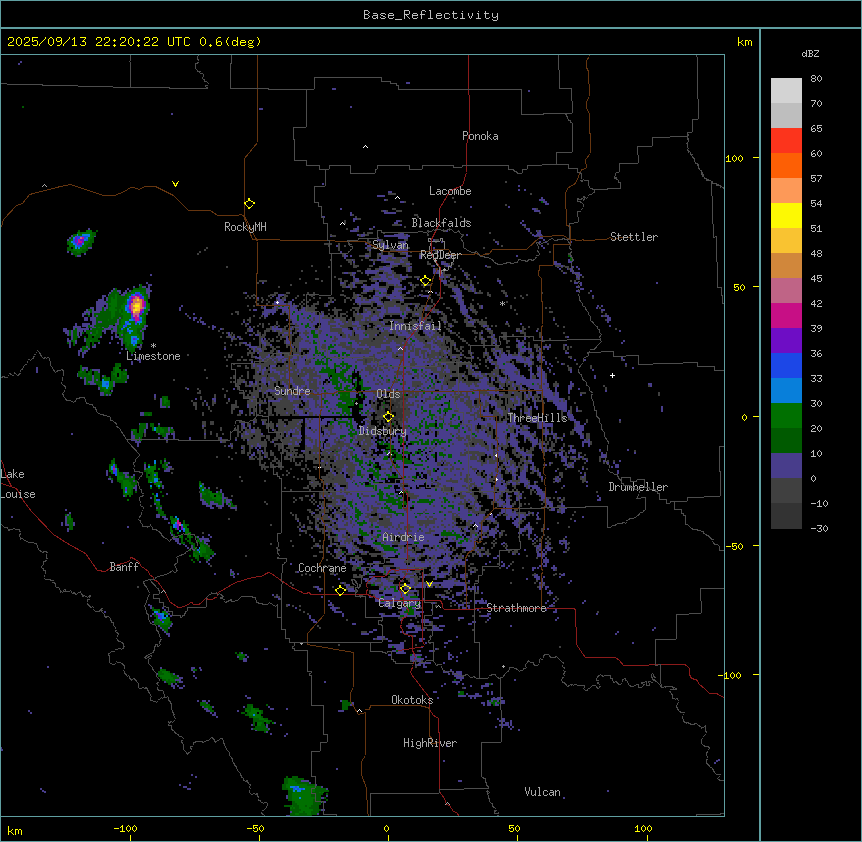Image resolution: width=862 pixels, height=842 pixels.
Task: Click the yellow marker above Calgary label
Action: (x=405, y=589)
